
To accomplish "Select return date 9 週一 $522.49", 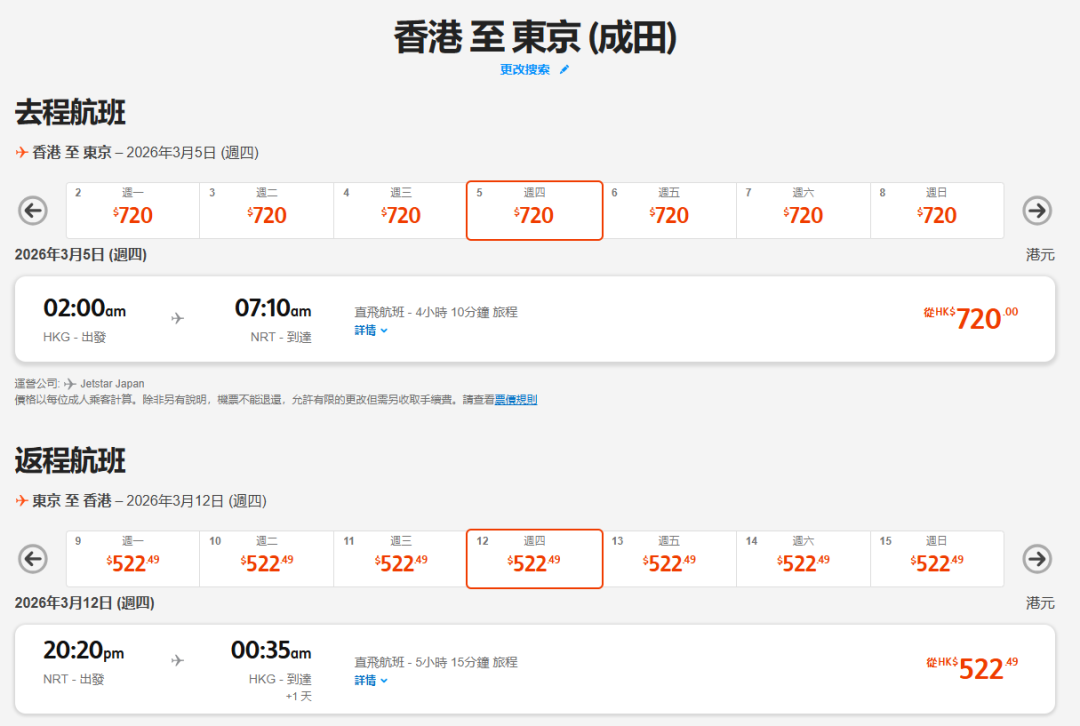I will click(x=133, y=559).
